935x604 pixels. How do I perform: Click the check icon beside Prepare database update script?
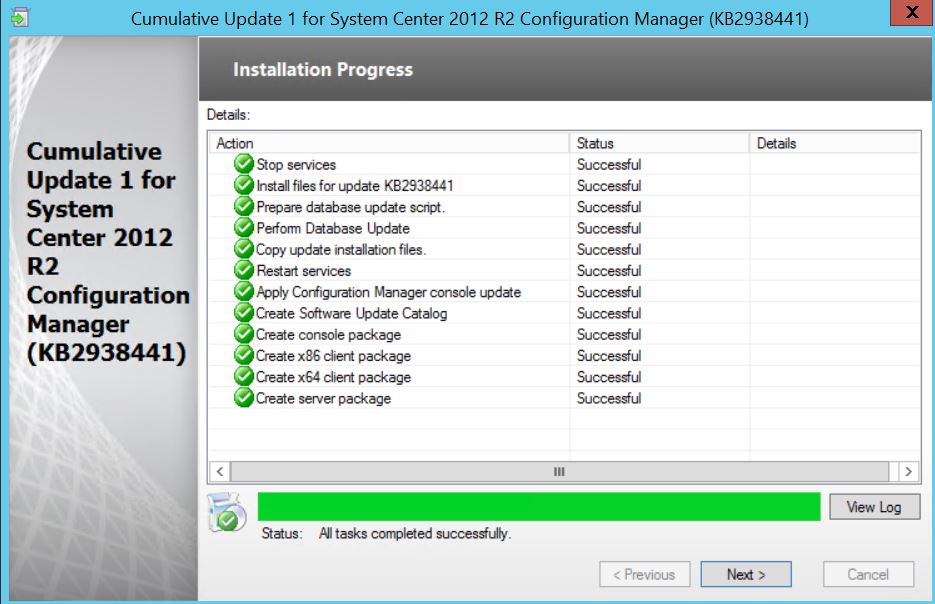[244, 206]
